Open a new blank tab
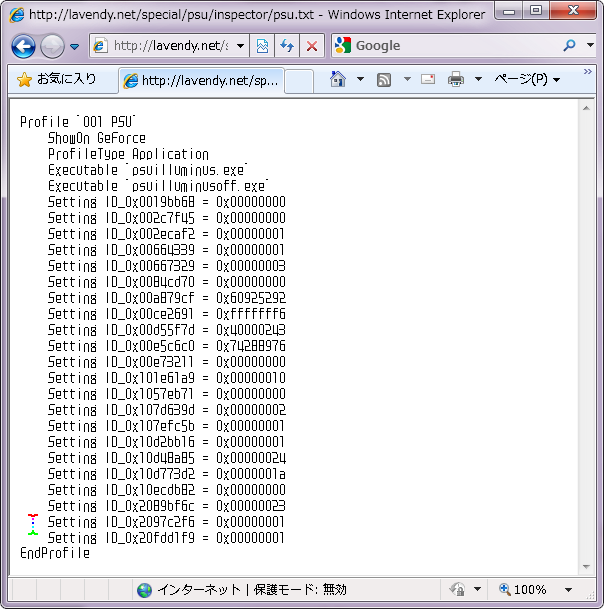 [299, 81]
